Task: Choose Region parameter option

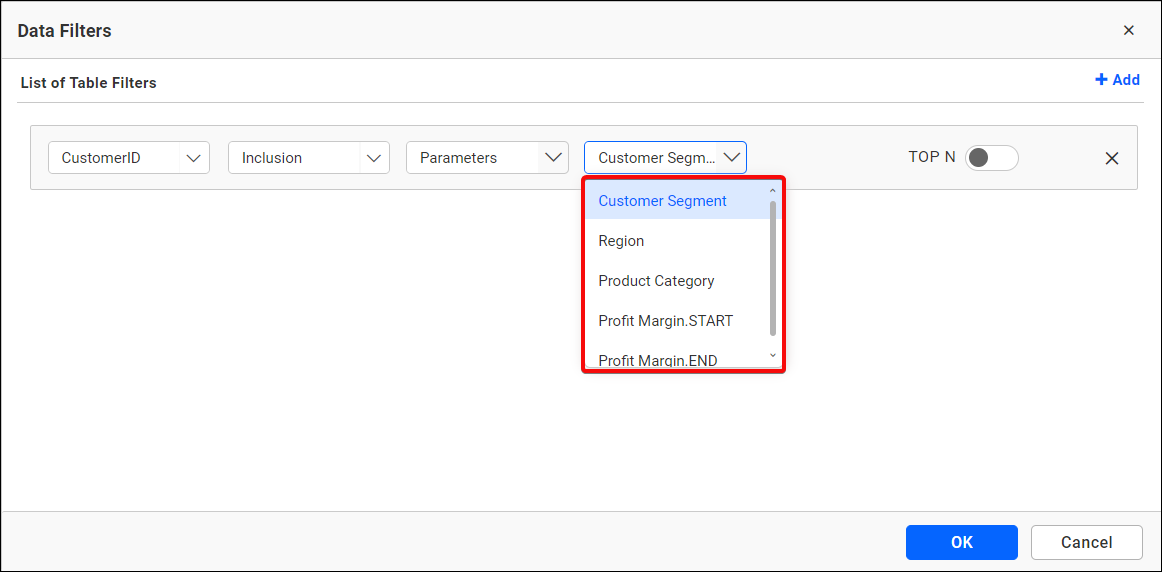Action: (x=621, y=241)
